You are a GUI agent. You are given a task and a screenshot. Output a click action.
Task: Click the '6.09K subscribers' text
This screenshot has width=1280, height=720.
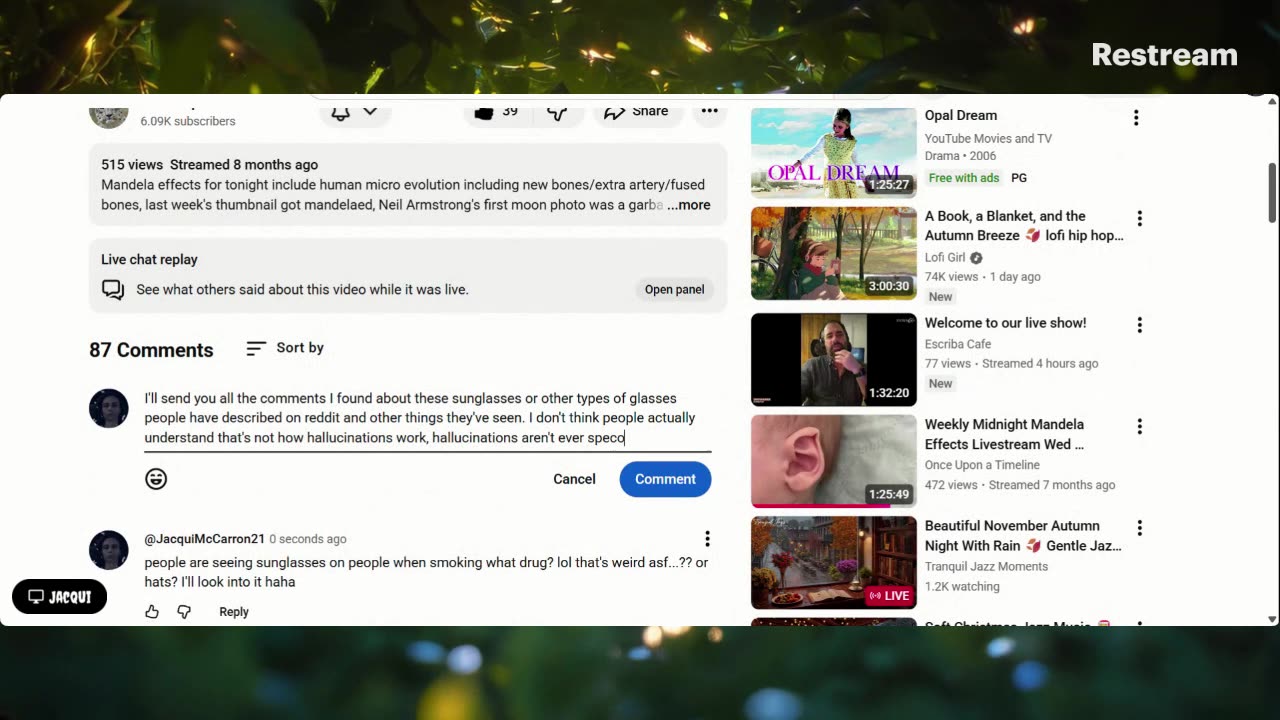(x=188, y=121)
